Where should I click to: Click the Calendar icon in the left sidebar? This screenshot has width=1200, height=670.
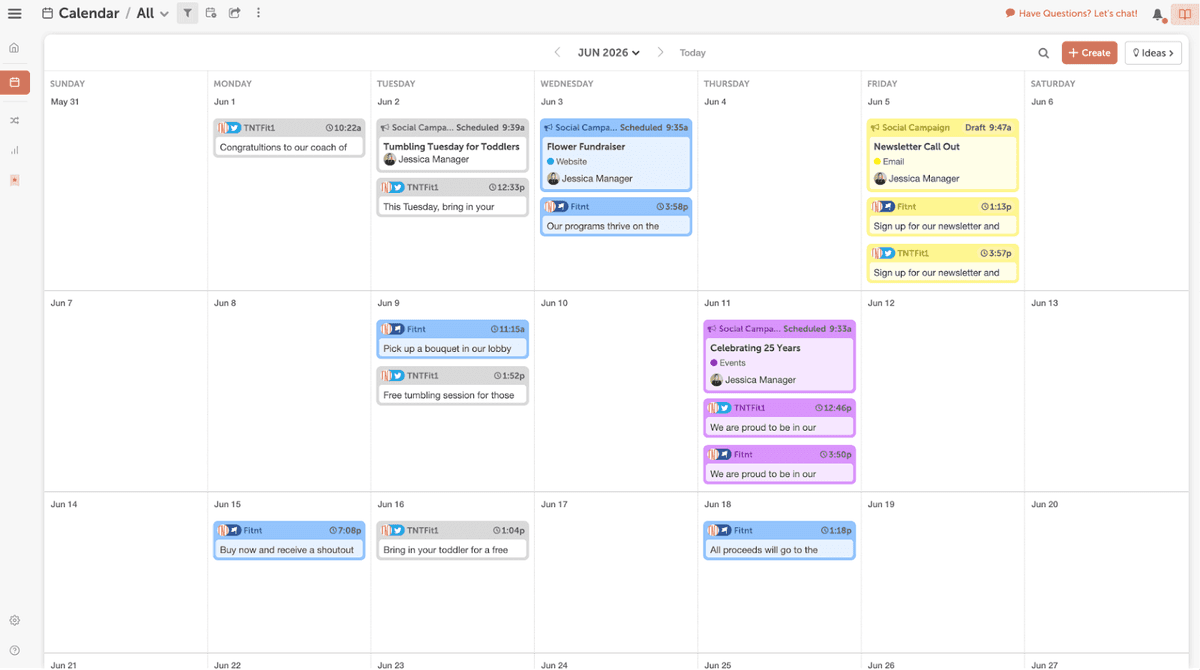click(14, 83)
